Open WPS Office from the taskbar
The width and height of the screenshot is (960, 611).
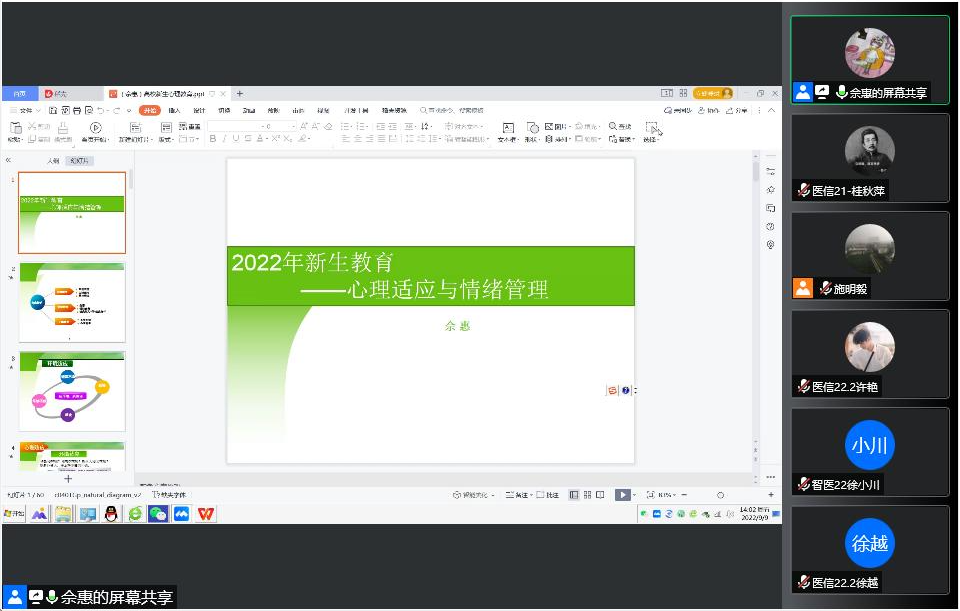tap(206, 514)
